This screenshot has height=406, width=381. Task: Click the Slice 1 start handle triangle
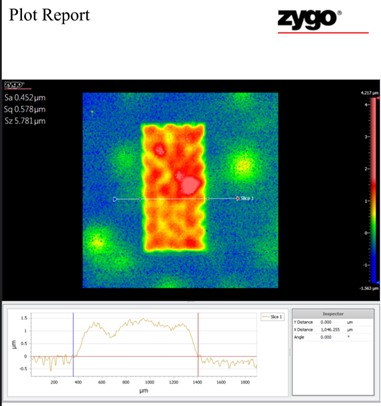(x=115, y=199)
